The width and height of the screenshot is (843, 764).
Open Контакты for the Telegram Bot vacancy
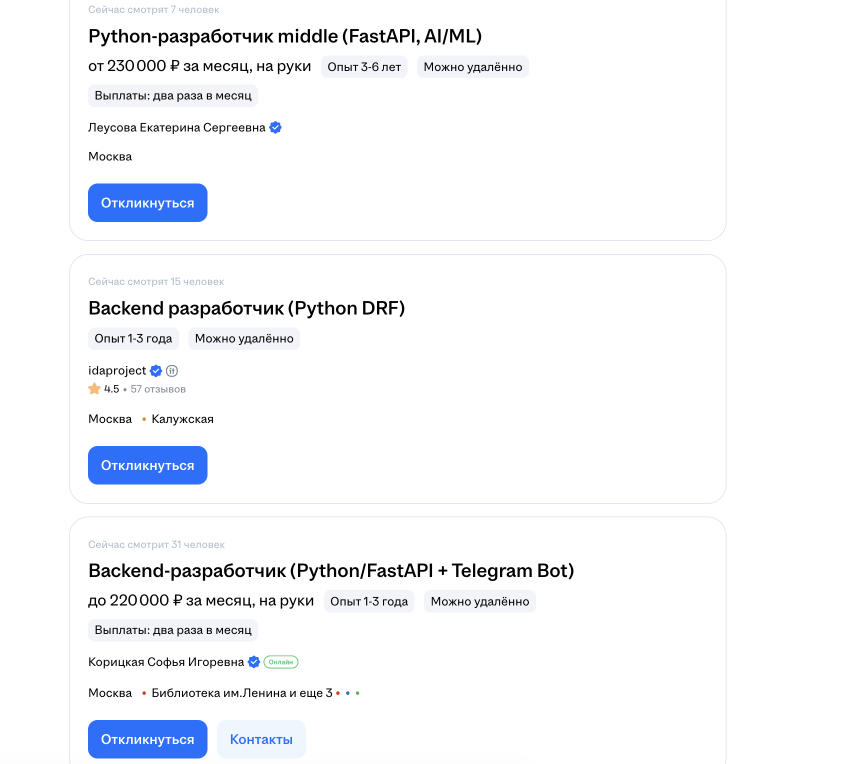261,739
